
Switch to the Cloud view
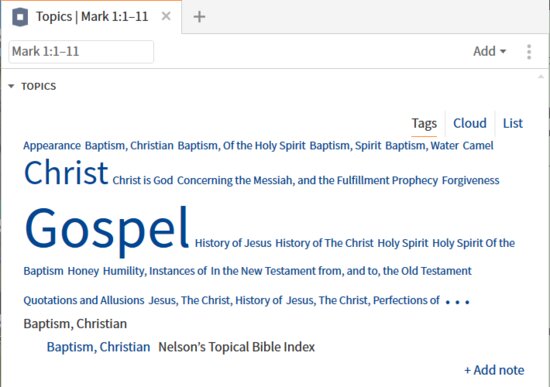470,123
